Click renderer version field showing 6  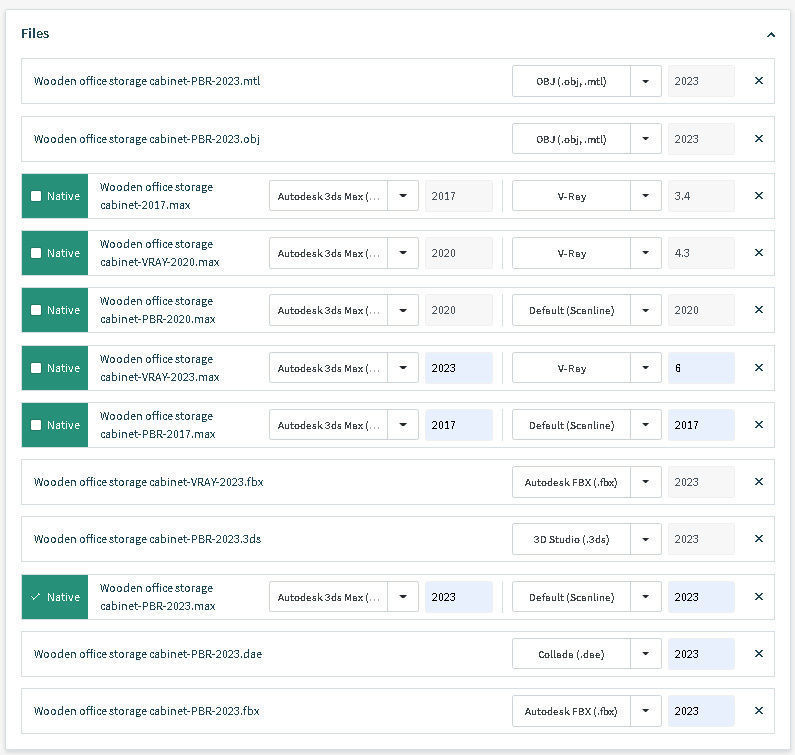tap(700, 368)
